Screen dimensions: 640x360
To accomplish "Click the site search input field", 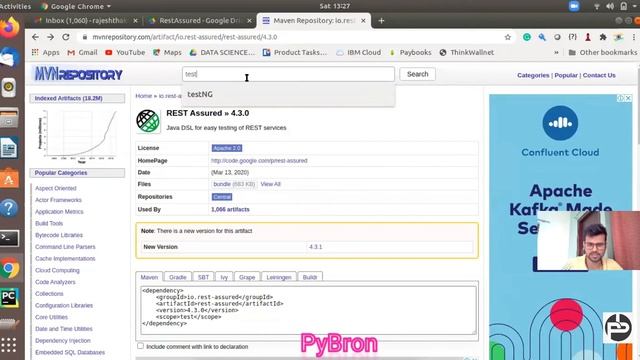I will pos(288,74).
